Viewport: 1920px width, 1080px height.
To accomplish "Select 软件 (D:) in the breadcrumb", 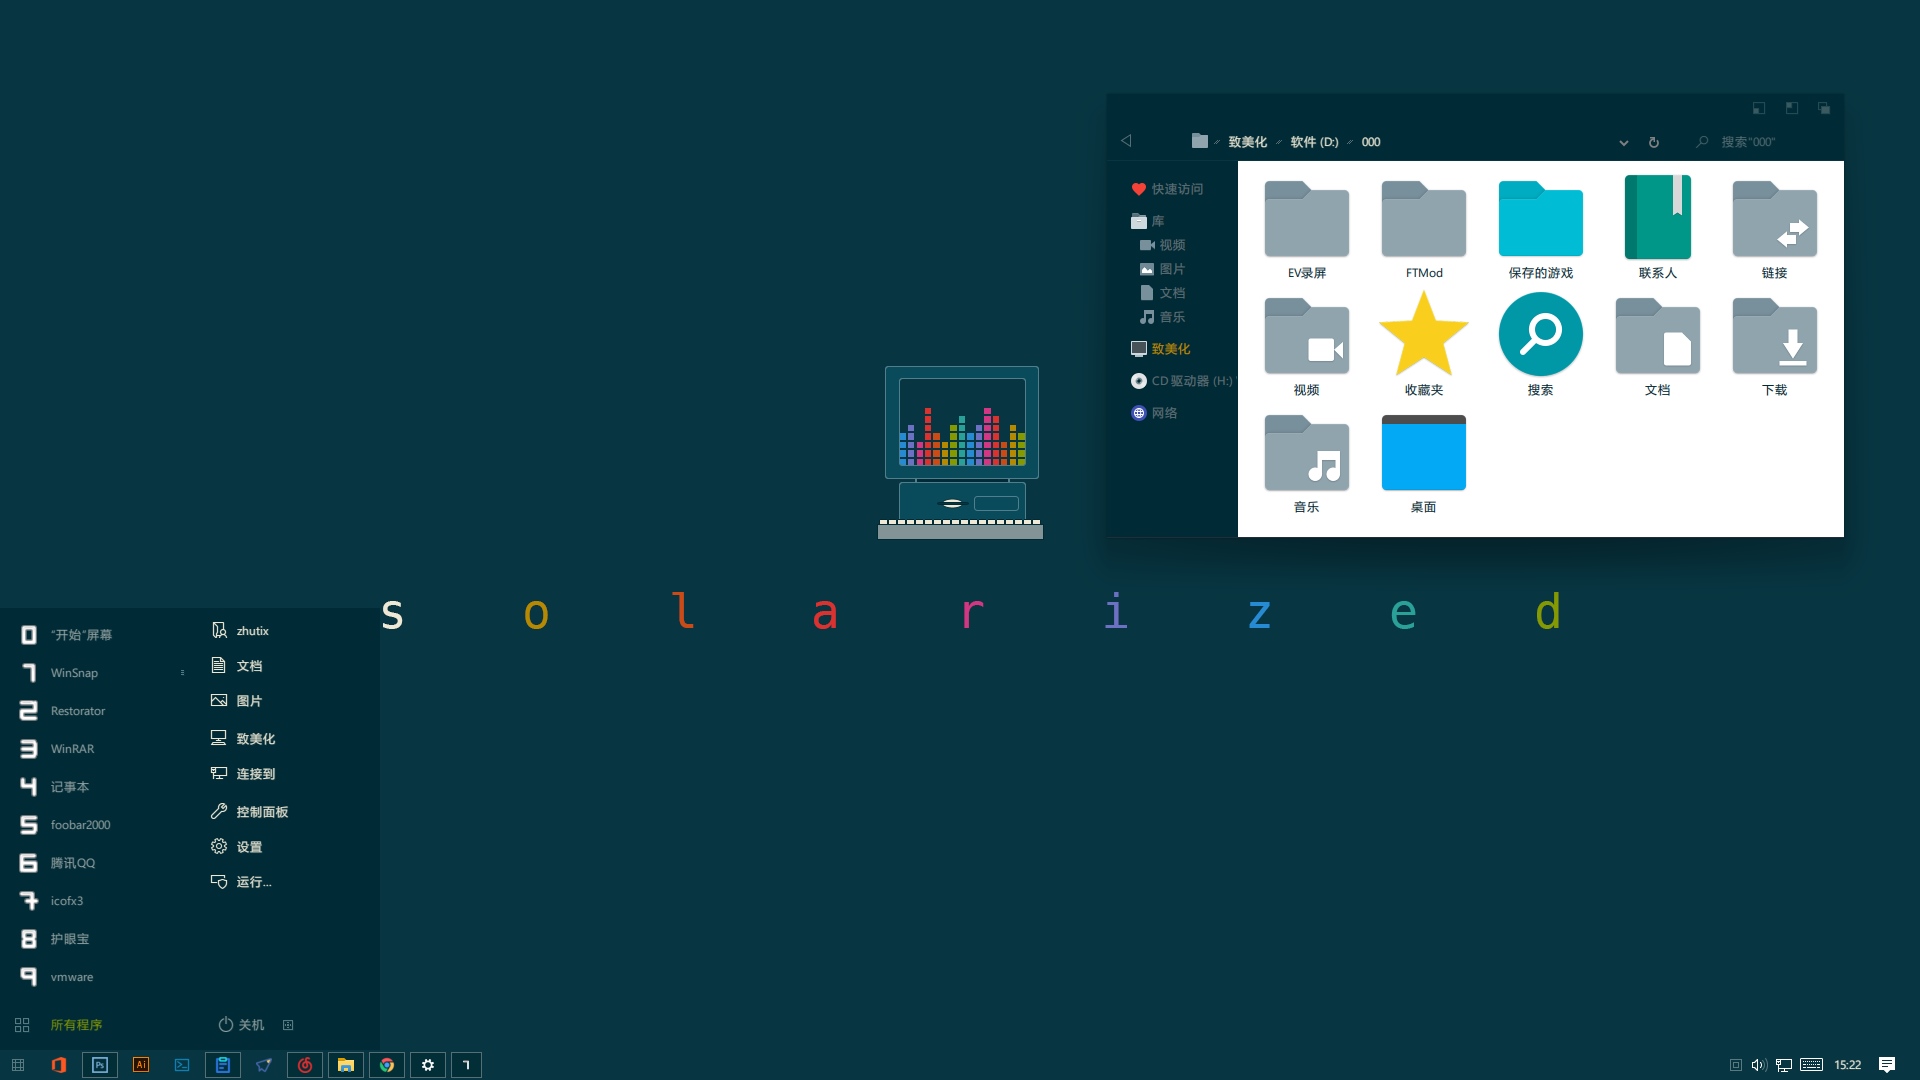I will click(1314, 142).
